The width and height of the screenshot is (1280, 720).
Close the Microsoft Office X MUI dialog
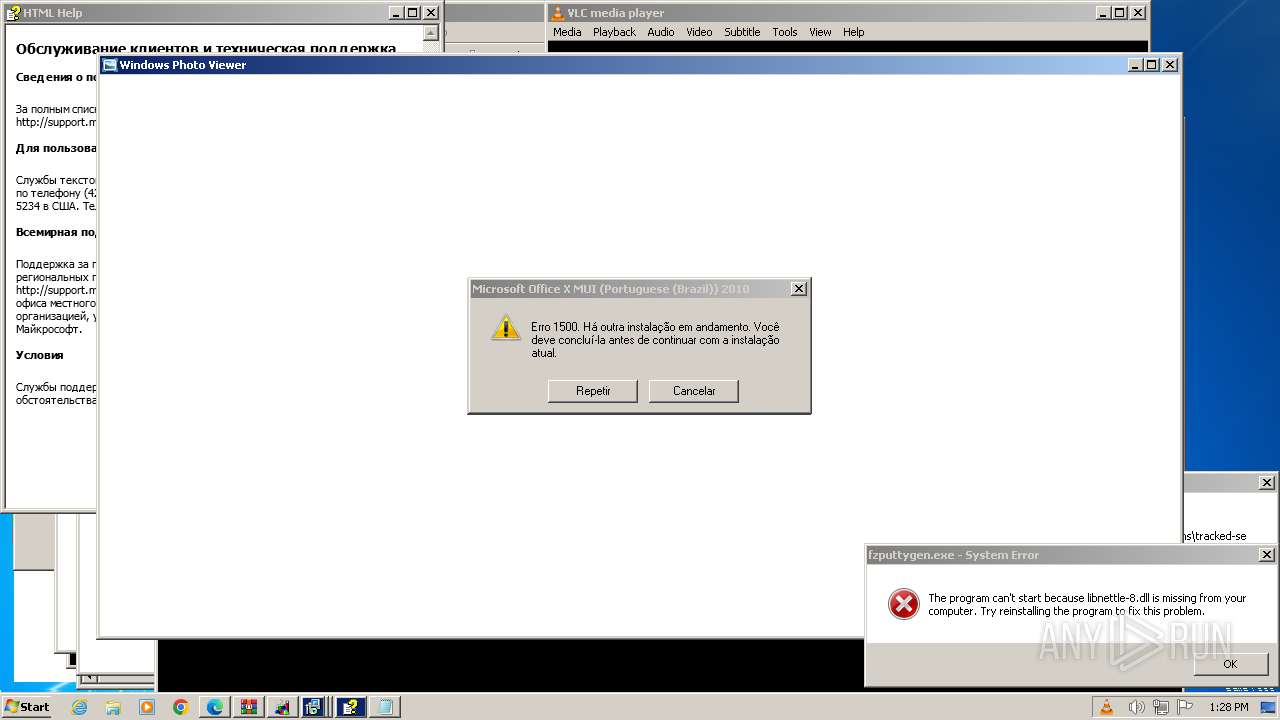coord(798,289)
